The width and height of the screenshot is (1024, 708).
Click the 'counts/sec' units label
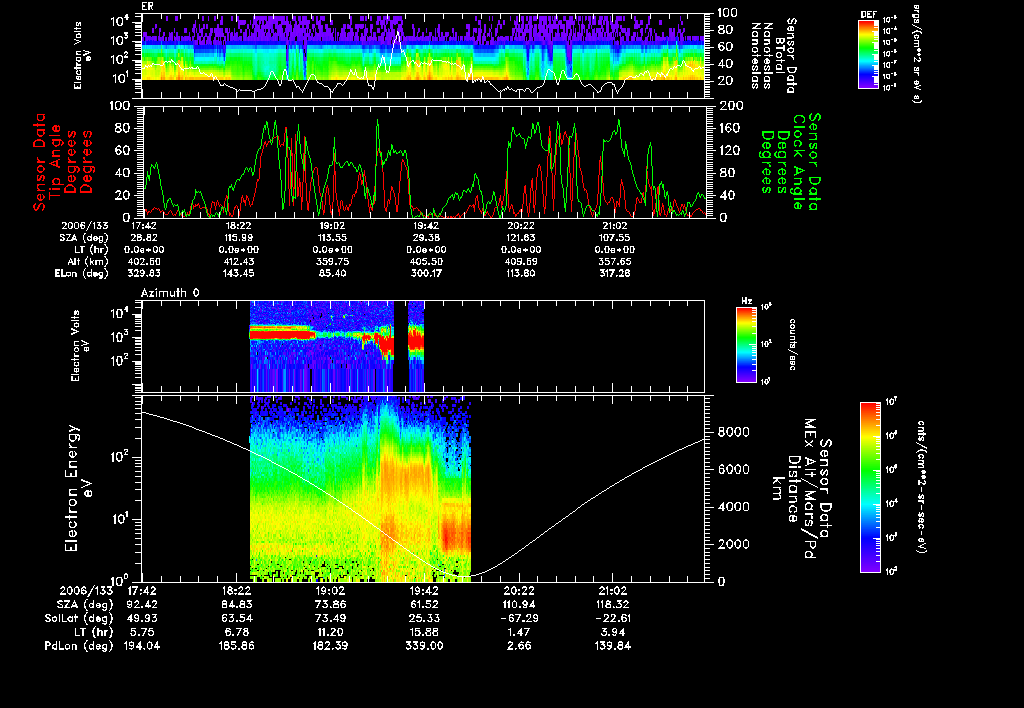tap(793, 345)
